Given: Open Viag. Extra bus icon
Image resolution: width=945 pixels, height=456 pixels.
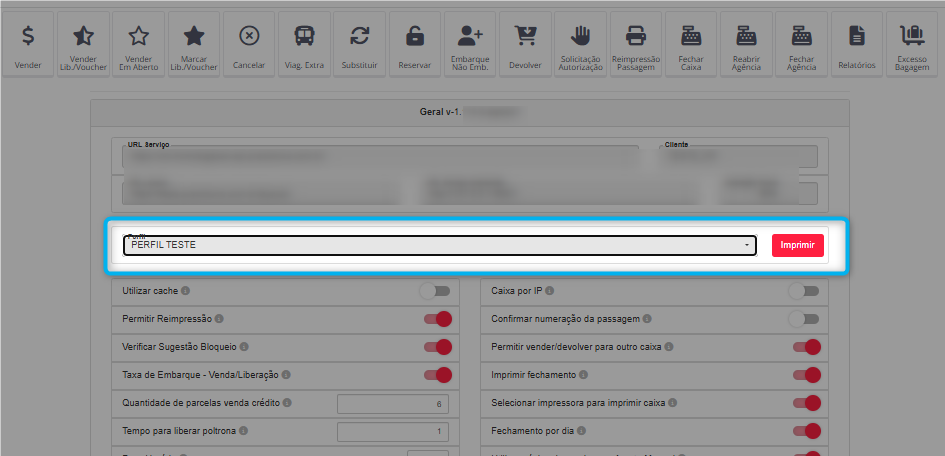Looking at the screenshot, I should click(x=304, y=36).
